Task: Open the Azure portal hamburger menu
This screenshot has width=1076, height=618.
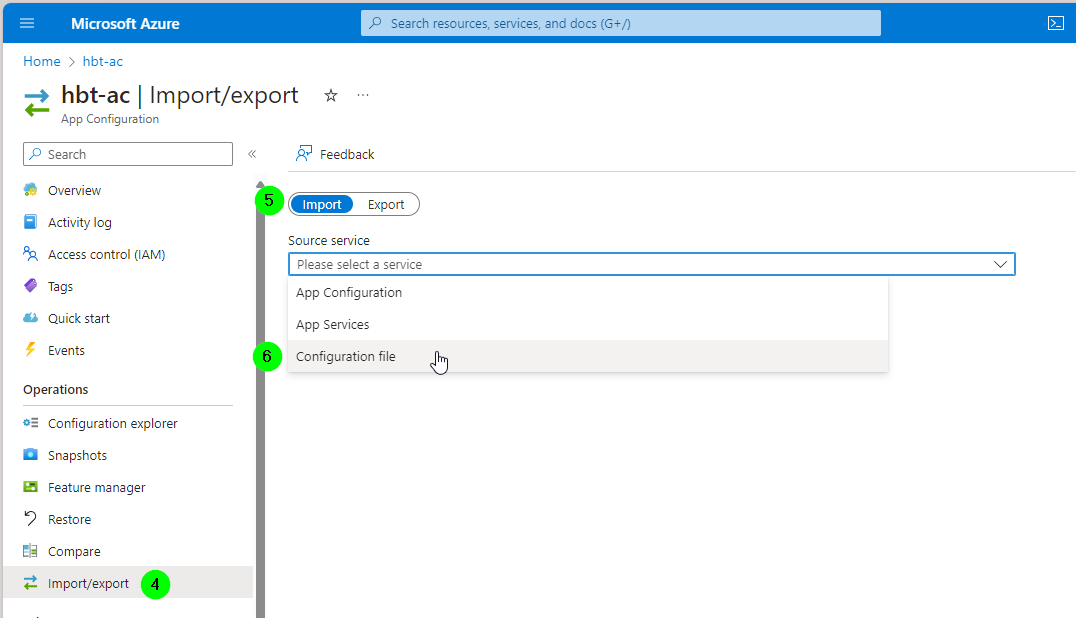Action: pyautogui.click(x=27, y=23)
